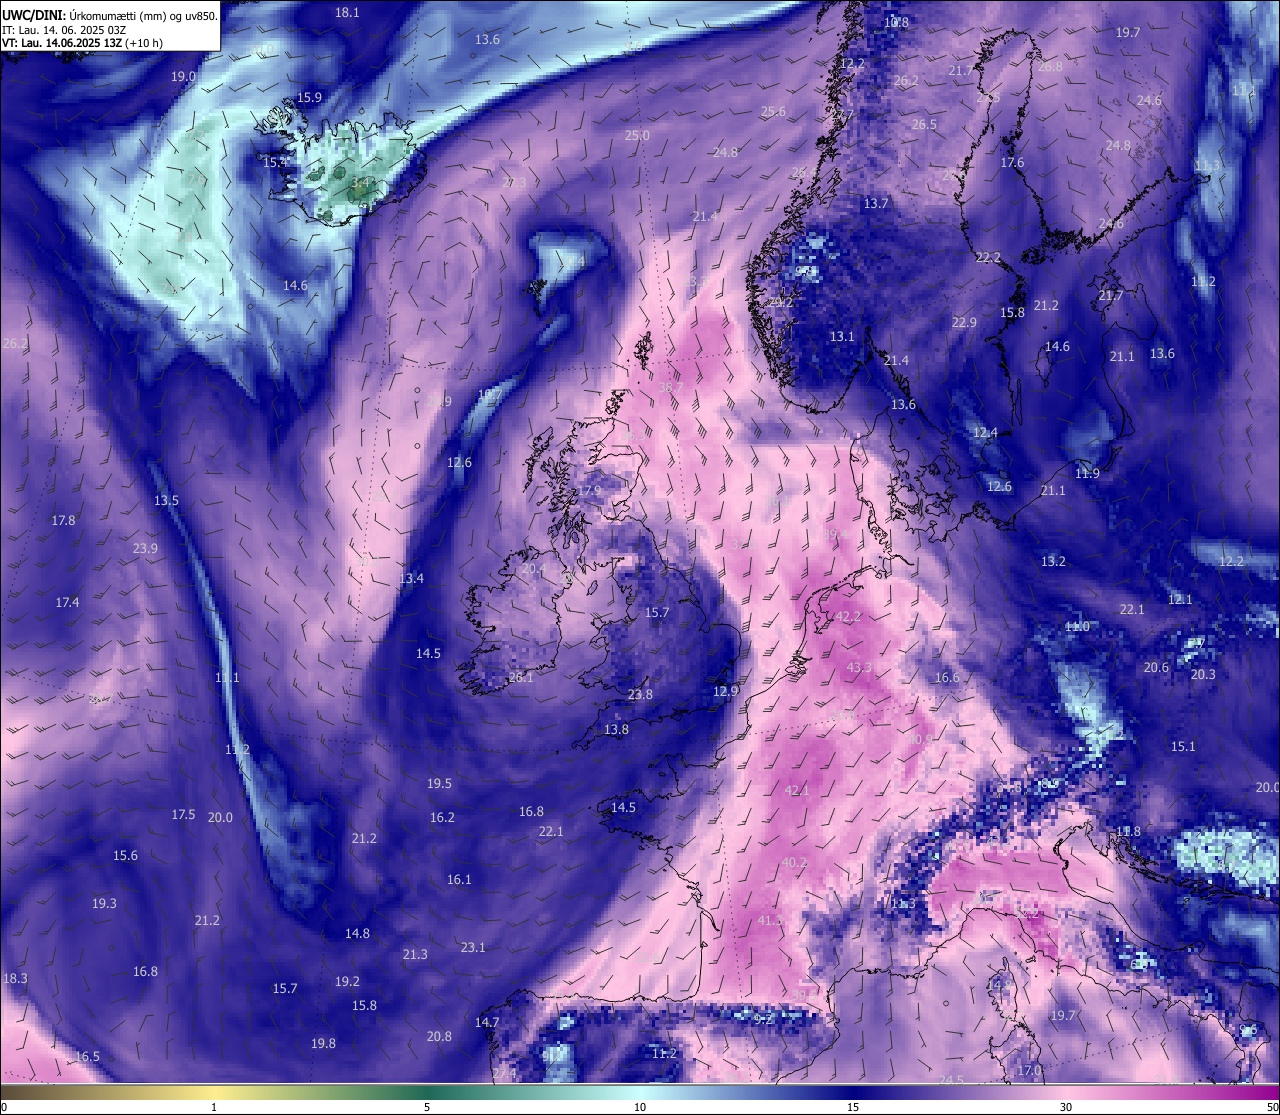Click the 17.4 value near the left edge
This screenshot has width=1280, height=1115.
coord(67,603)
